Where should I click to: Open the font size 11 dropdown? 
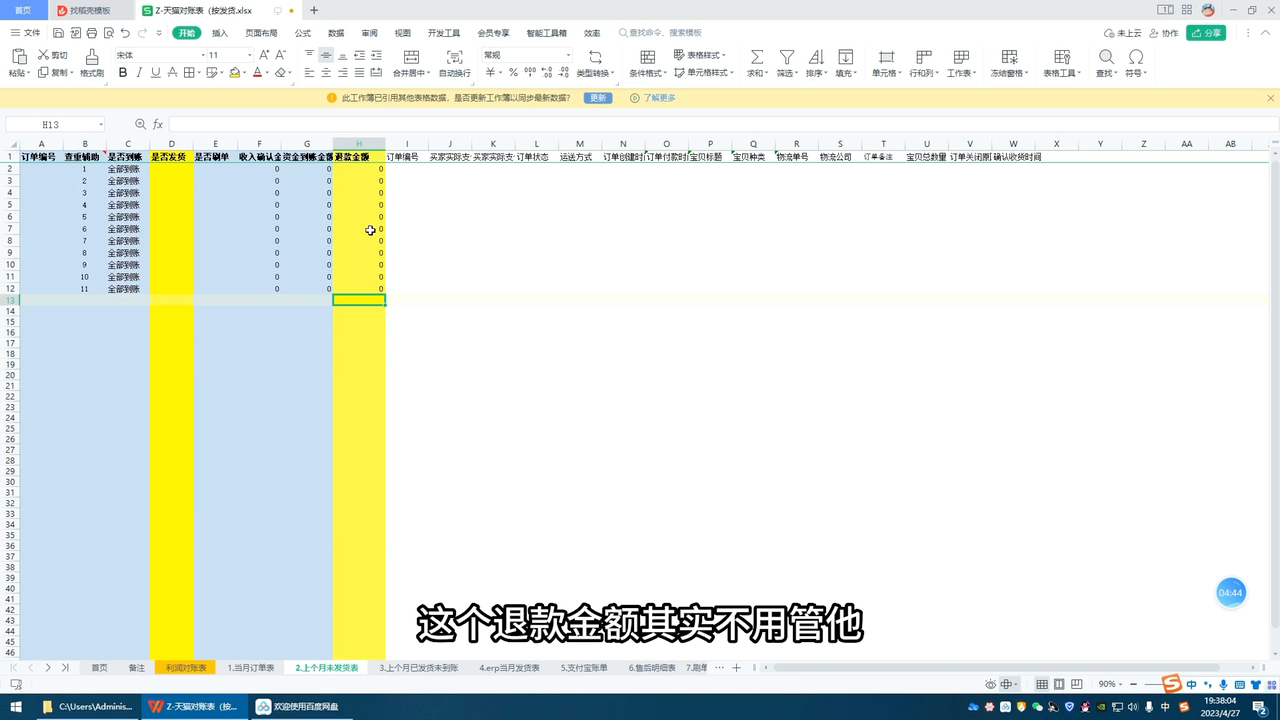[250, 55]
